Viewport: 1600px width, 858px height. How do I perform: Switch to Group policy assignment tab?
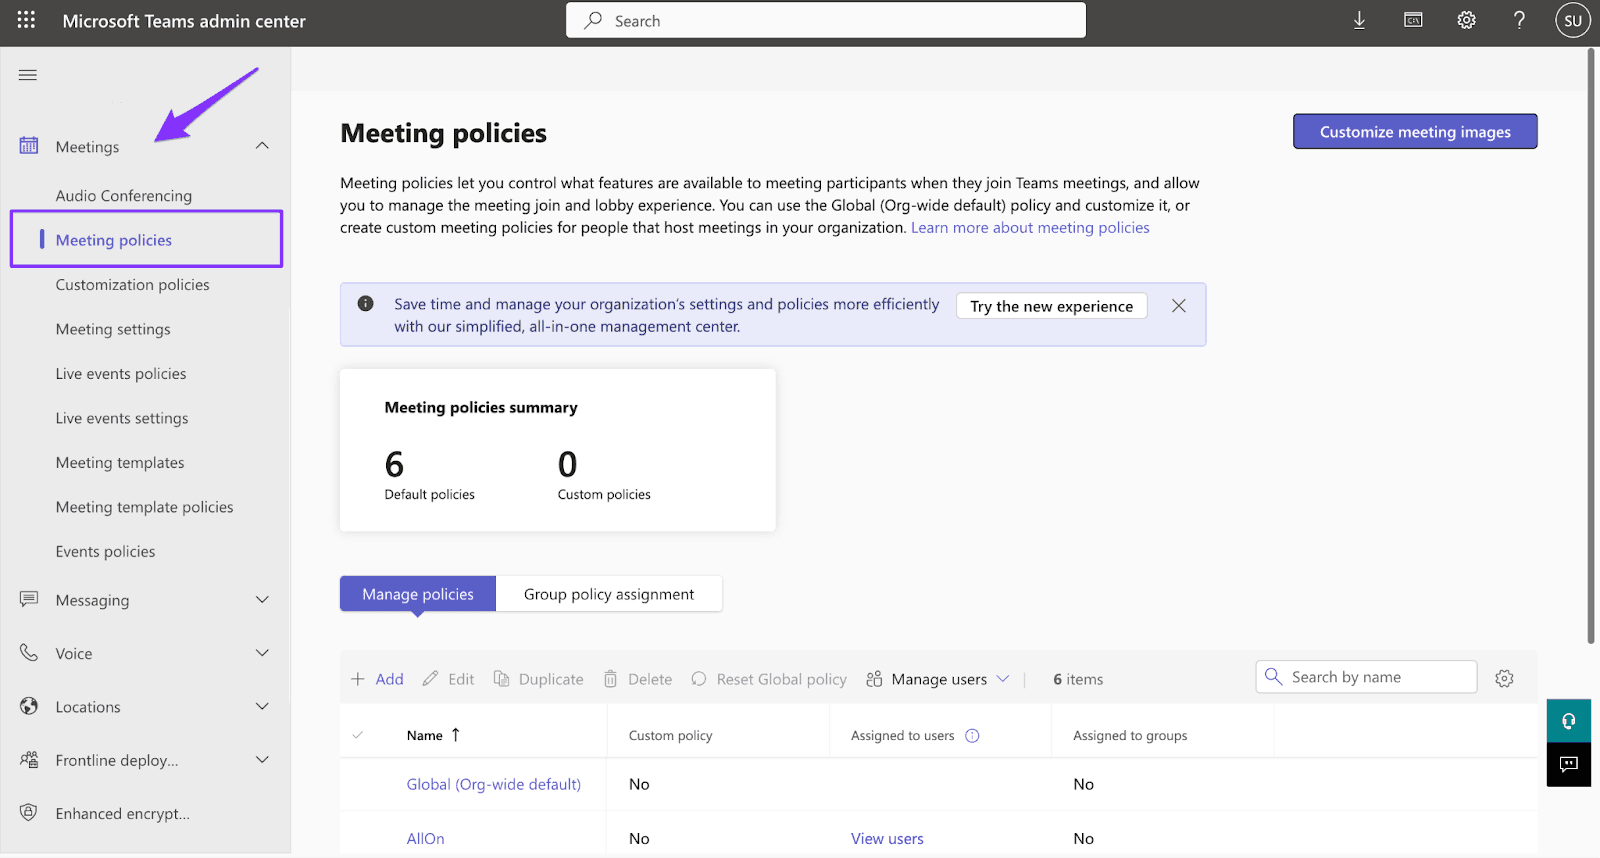[x=609, y=594]
